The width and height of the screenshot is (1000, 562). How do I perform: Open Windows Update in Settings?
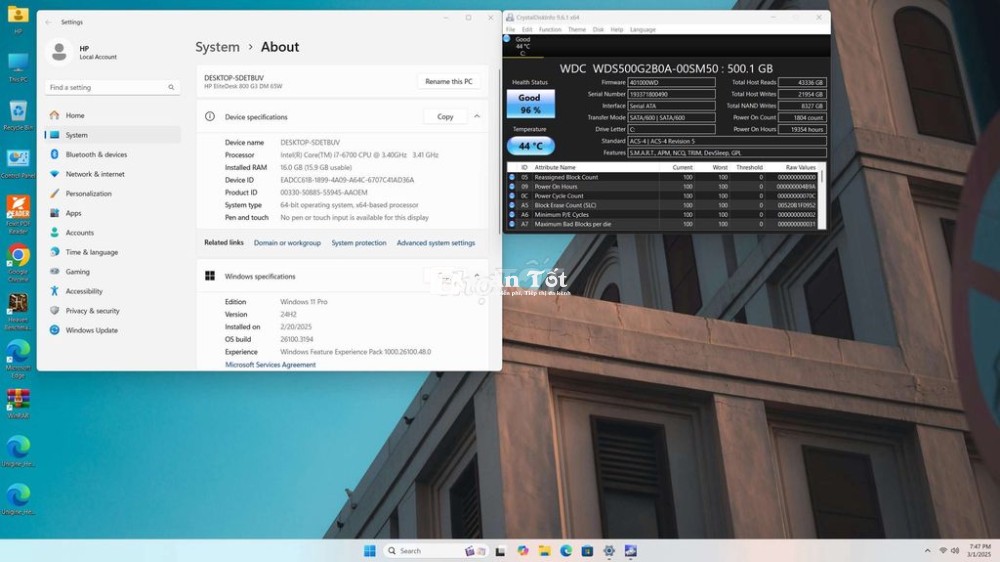tap(112, 330)
